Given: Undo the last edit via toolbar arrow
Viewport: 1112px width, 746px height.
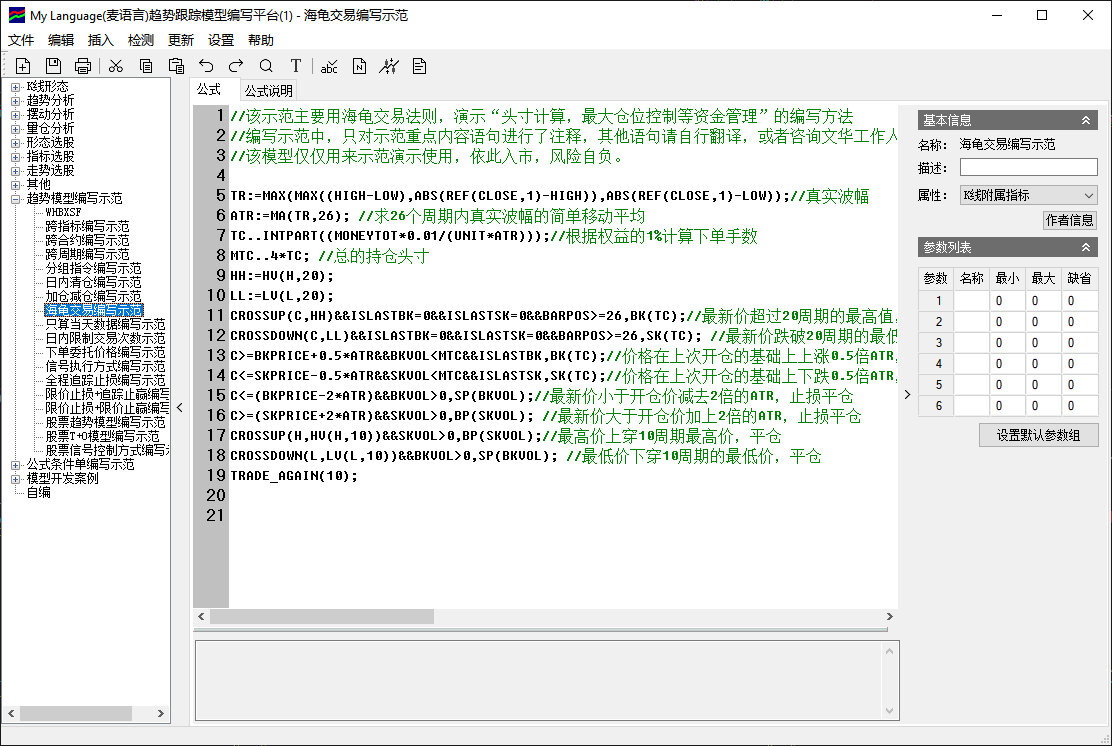Looking at the screenshot, I should pos(206,66).
